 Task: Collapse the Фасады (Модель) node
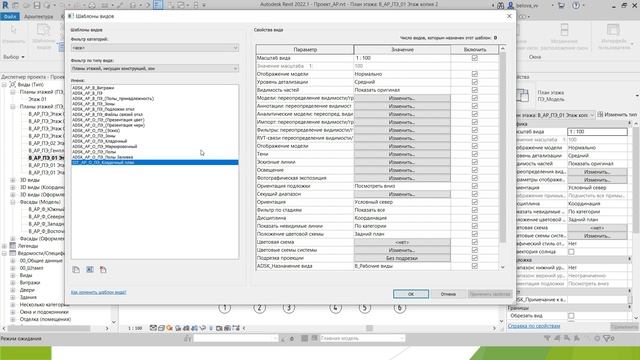click(13, 202)
